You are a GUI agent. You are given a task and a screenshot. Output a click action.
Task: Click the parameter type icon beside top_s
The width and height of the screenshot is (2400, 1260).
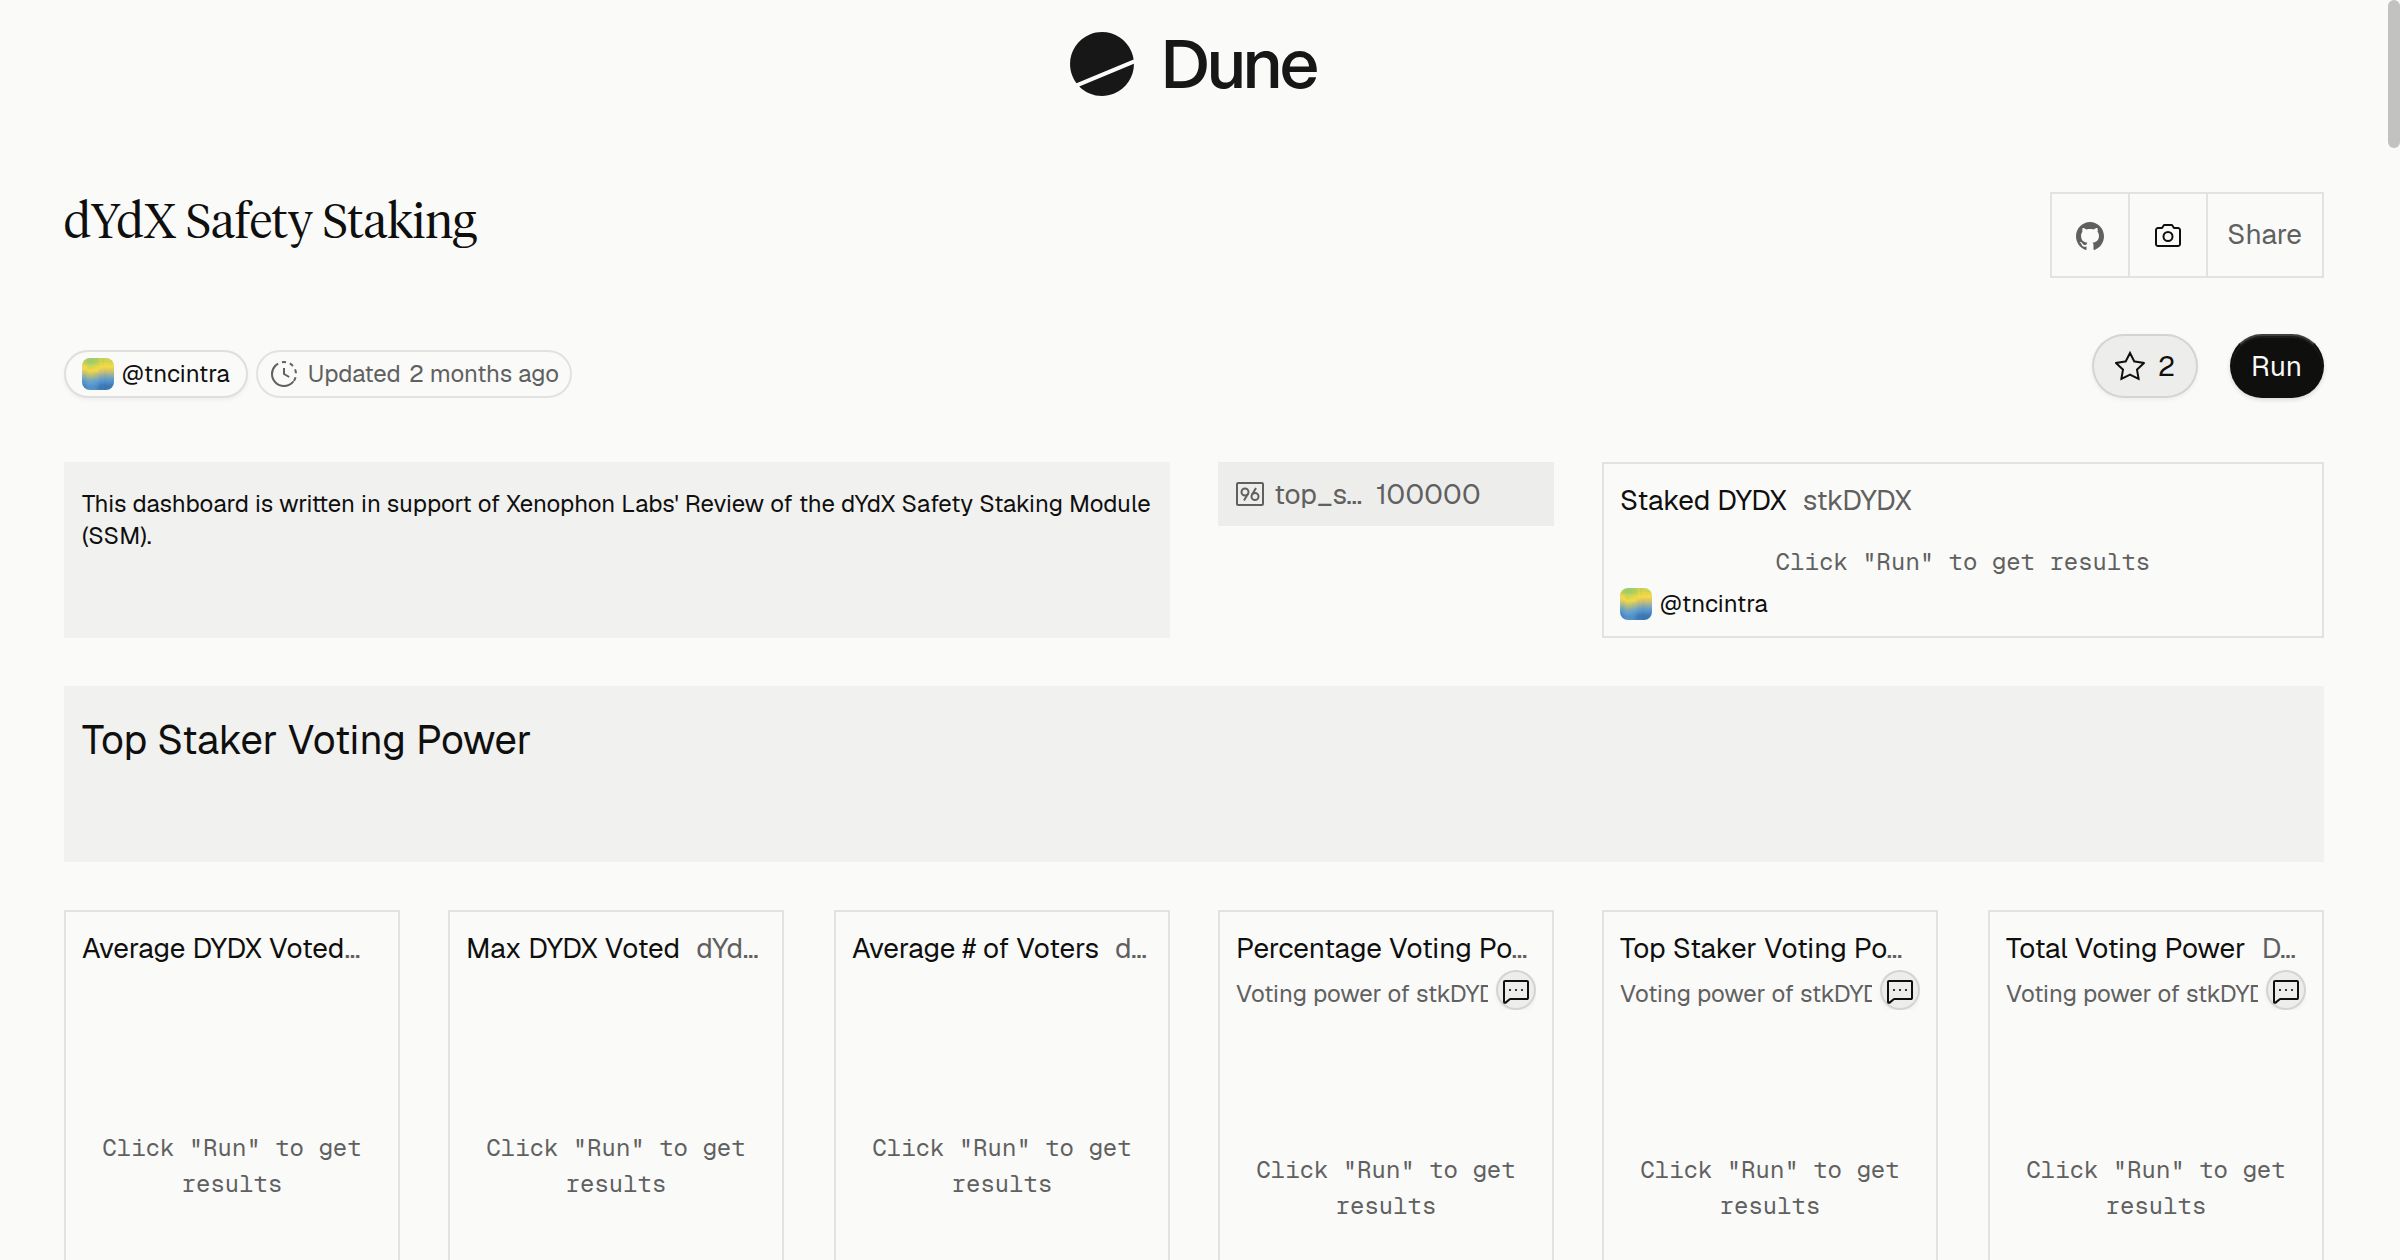pyautogui.click(x=1250, y=494)
